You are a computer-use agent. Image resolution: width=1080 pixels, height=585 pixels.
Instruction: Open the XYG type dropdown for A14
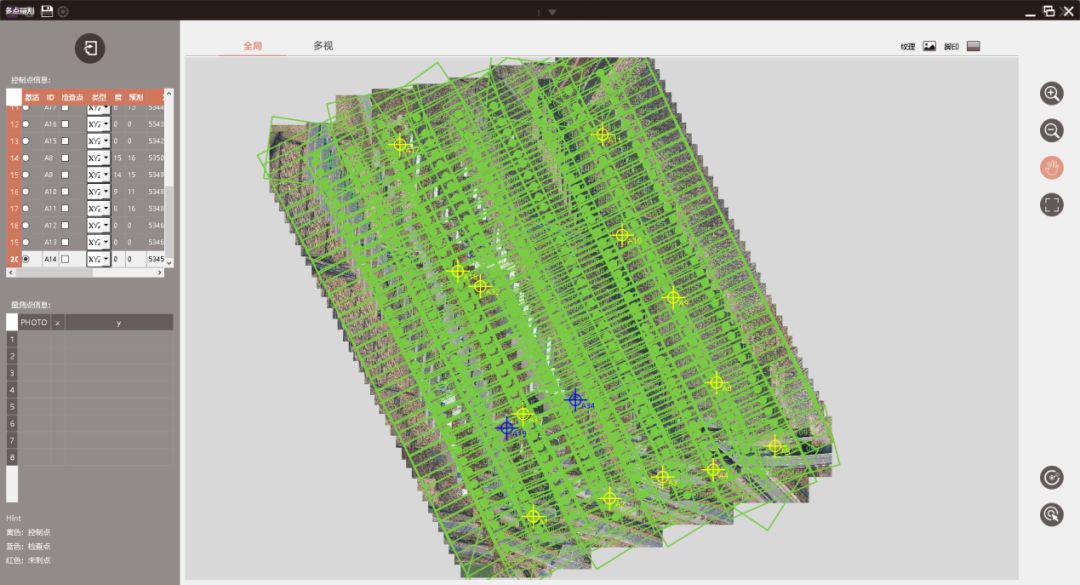[x=98, y=259]
